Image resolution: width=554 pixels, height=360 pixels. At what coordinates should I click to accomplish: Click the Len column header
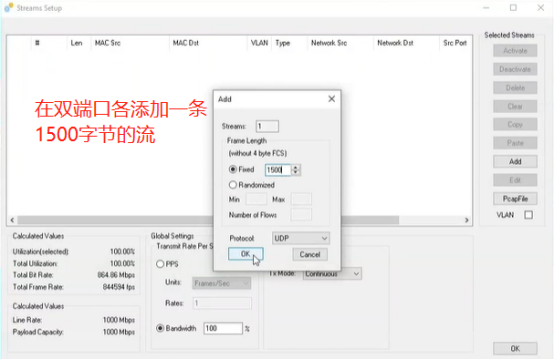(76, 43)
